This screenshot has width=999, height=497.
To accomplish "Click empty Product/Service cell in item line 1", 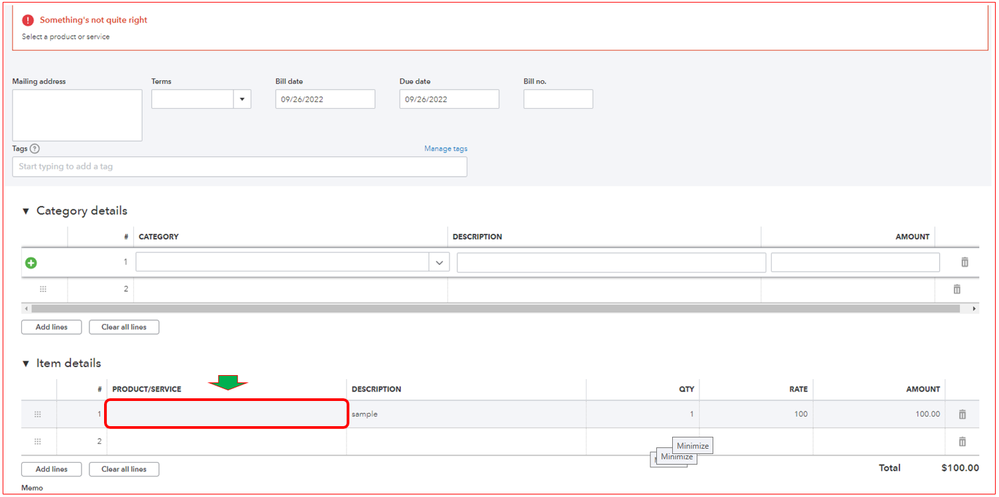I will (x=227, y=414).
